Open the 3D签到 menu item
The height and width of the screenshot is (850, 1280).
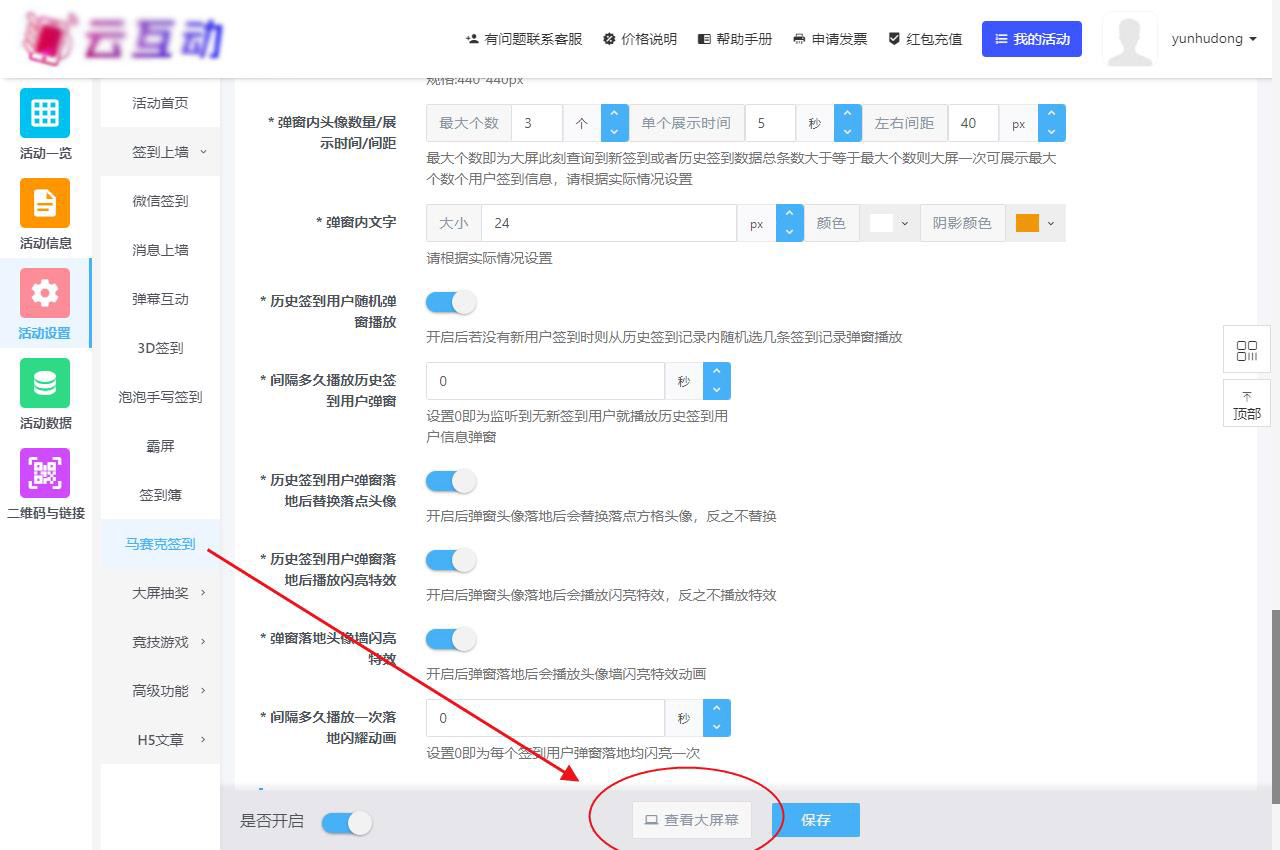tap(160, 348)
